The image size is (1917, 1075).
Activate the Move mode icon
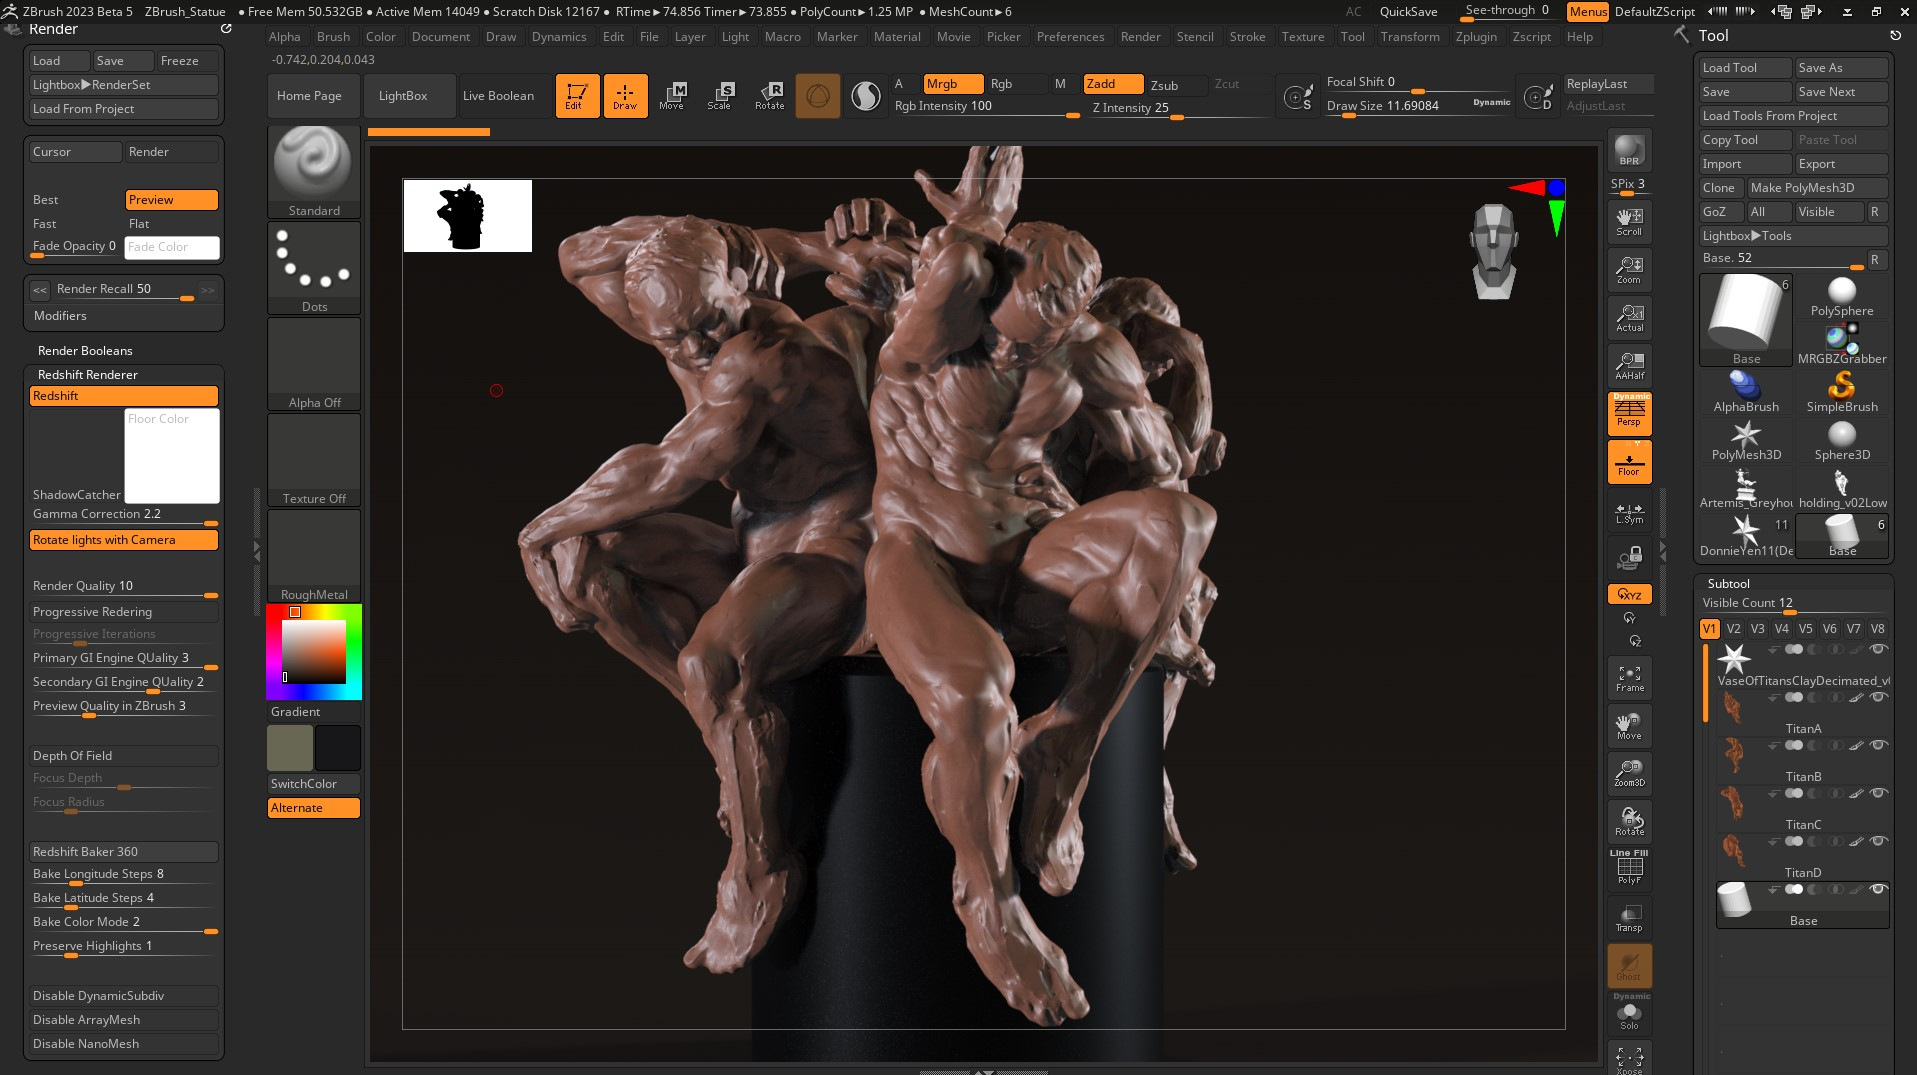pyautogui.click(x=673, y=95)
